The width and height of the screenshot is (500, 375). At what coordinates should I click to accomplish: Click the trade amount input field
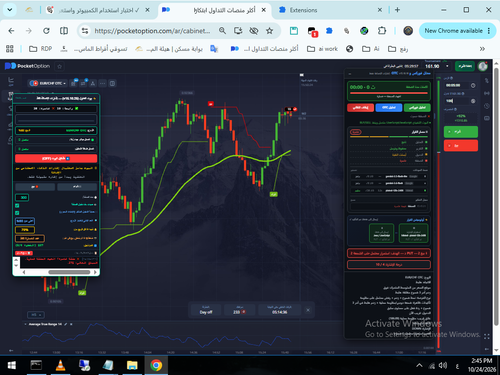tap(456, 101)
